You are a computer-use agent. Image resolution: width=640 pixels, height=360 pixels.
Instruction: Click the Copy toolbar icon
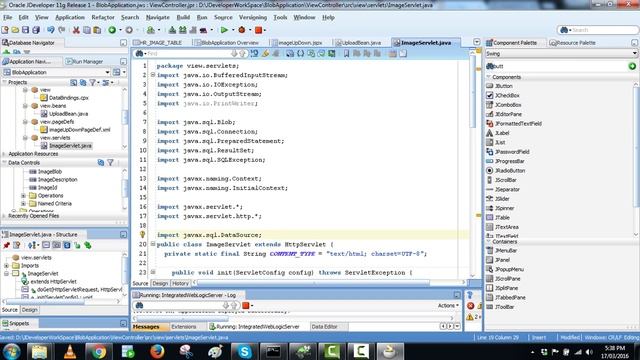(87, 30)
